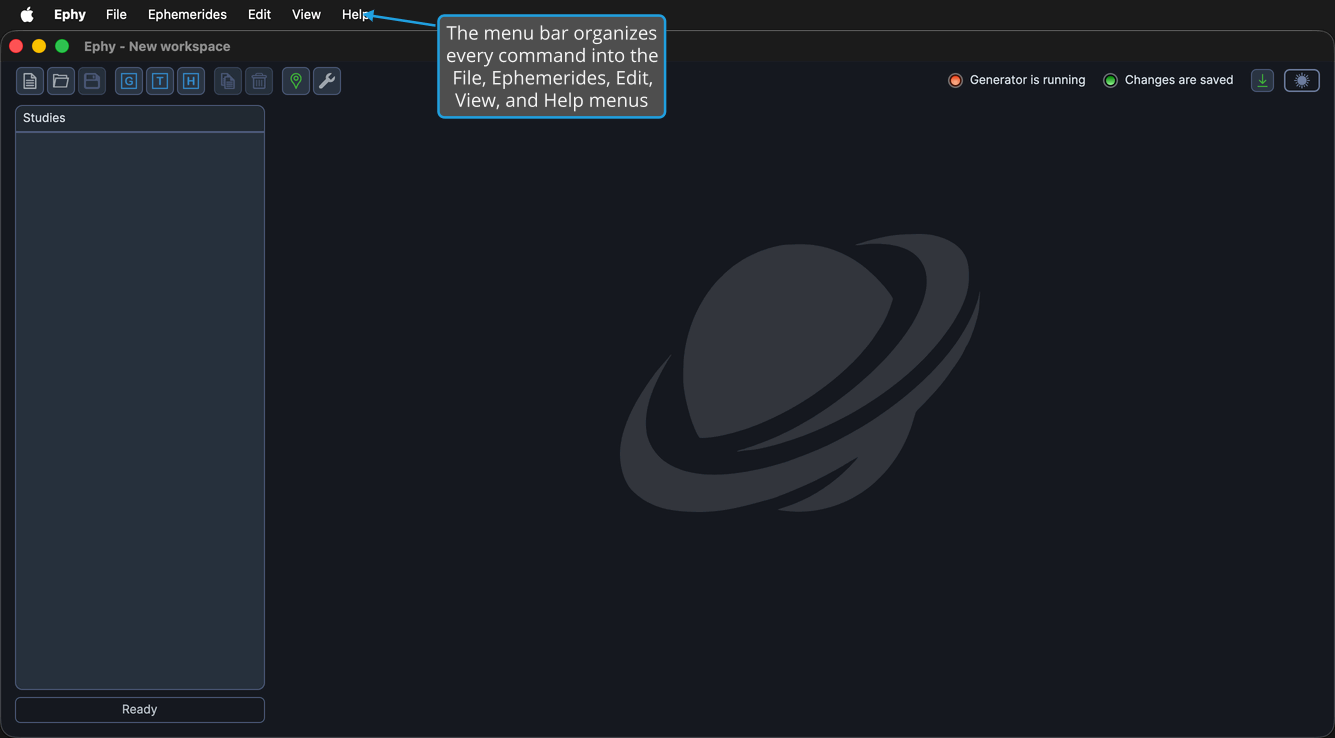This screenshot has height=738, width=1335.
Task: Click the orange generator status indicator
Action: pos(955,80)
